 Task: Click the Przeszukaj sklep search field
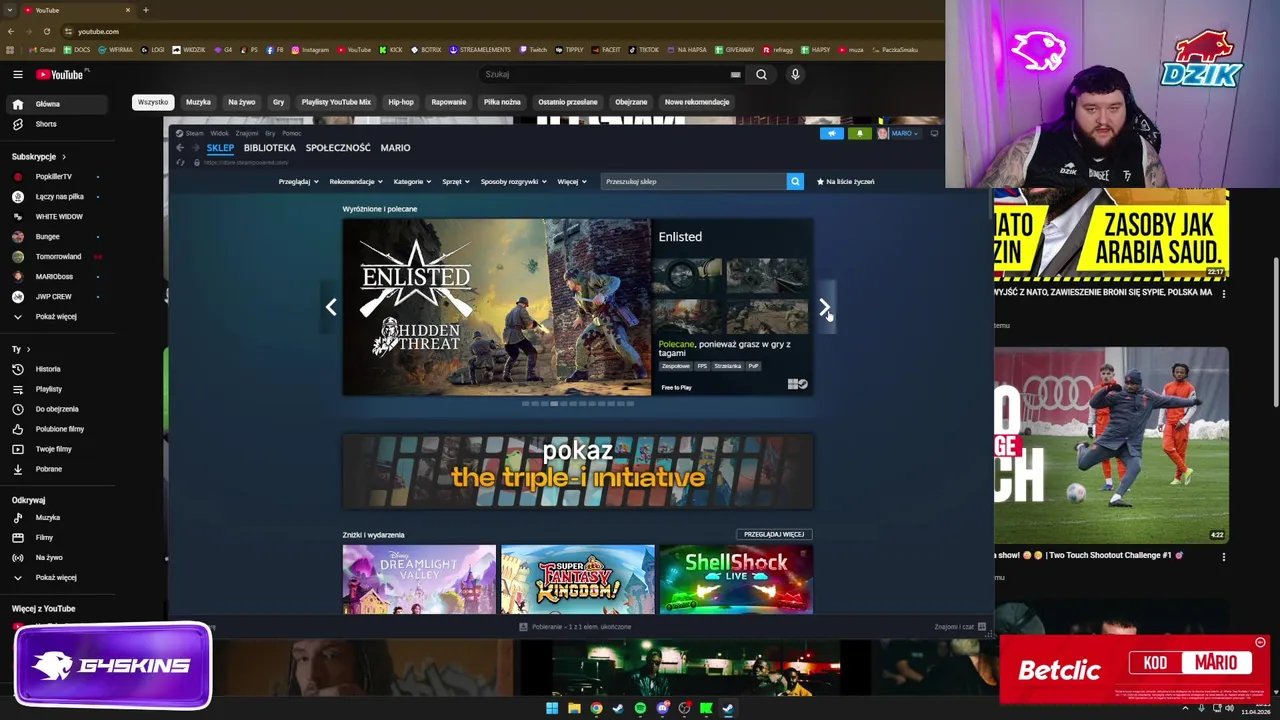pos(694,181)
